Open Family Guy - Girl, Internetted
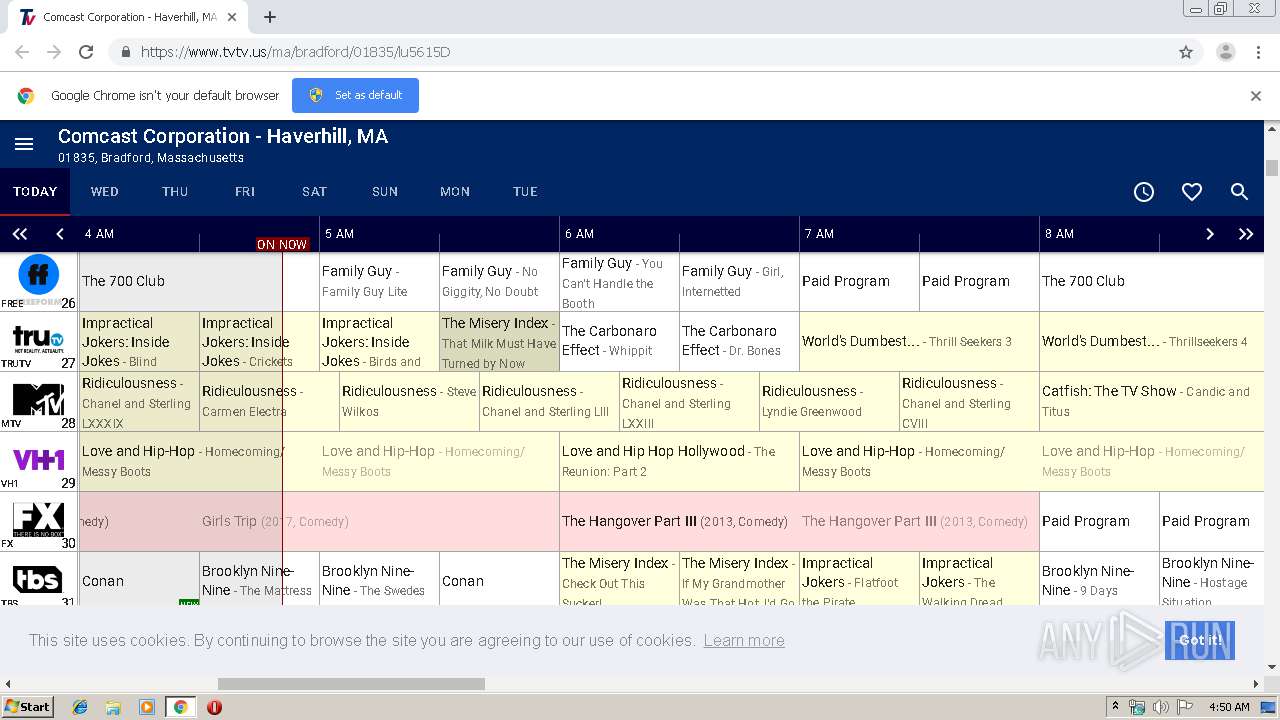The image size is (1280, 720). coord(739,281)
